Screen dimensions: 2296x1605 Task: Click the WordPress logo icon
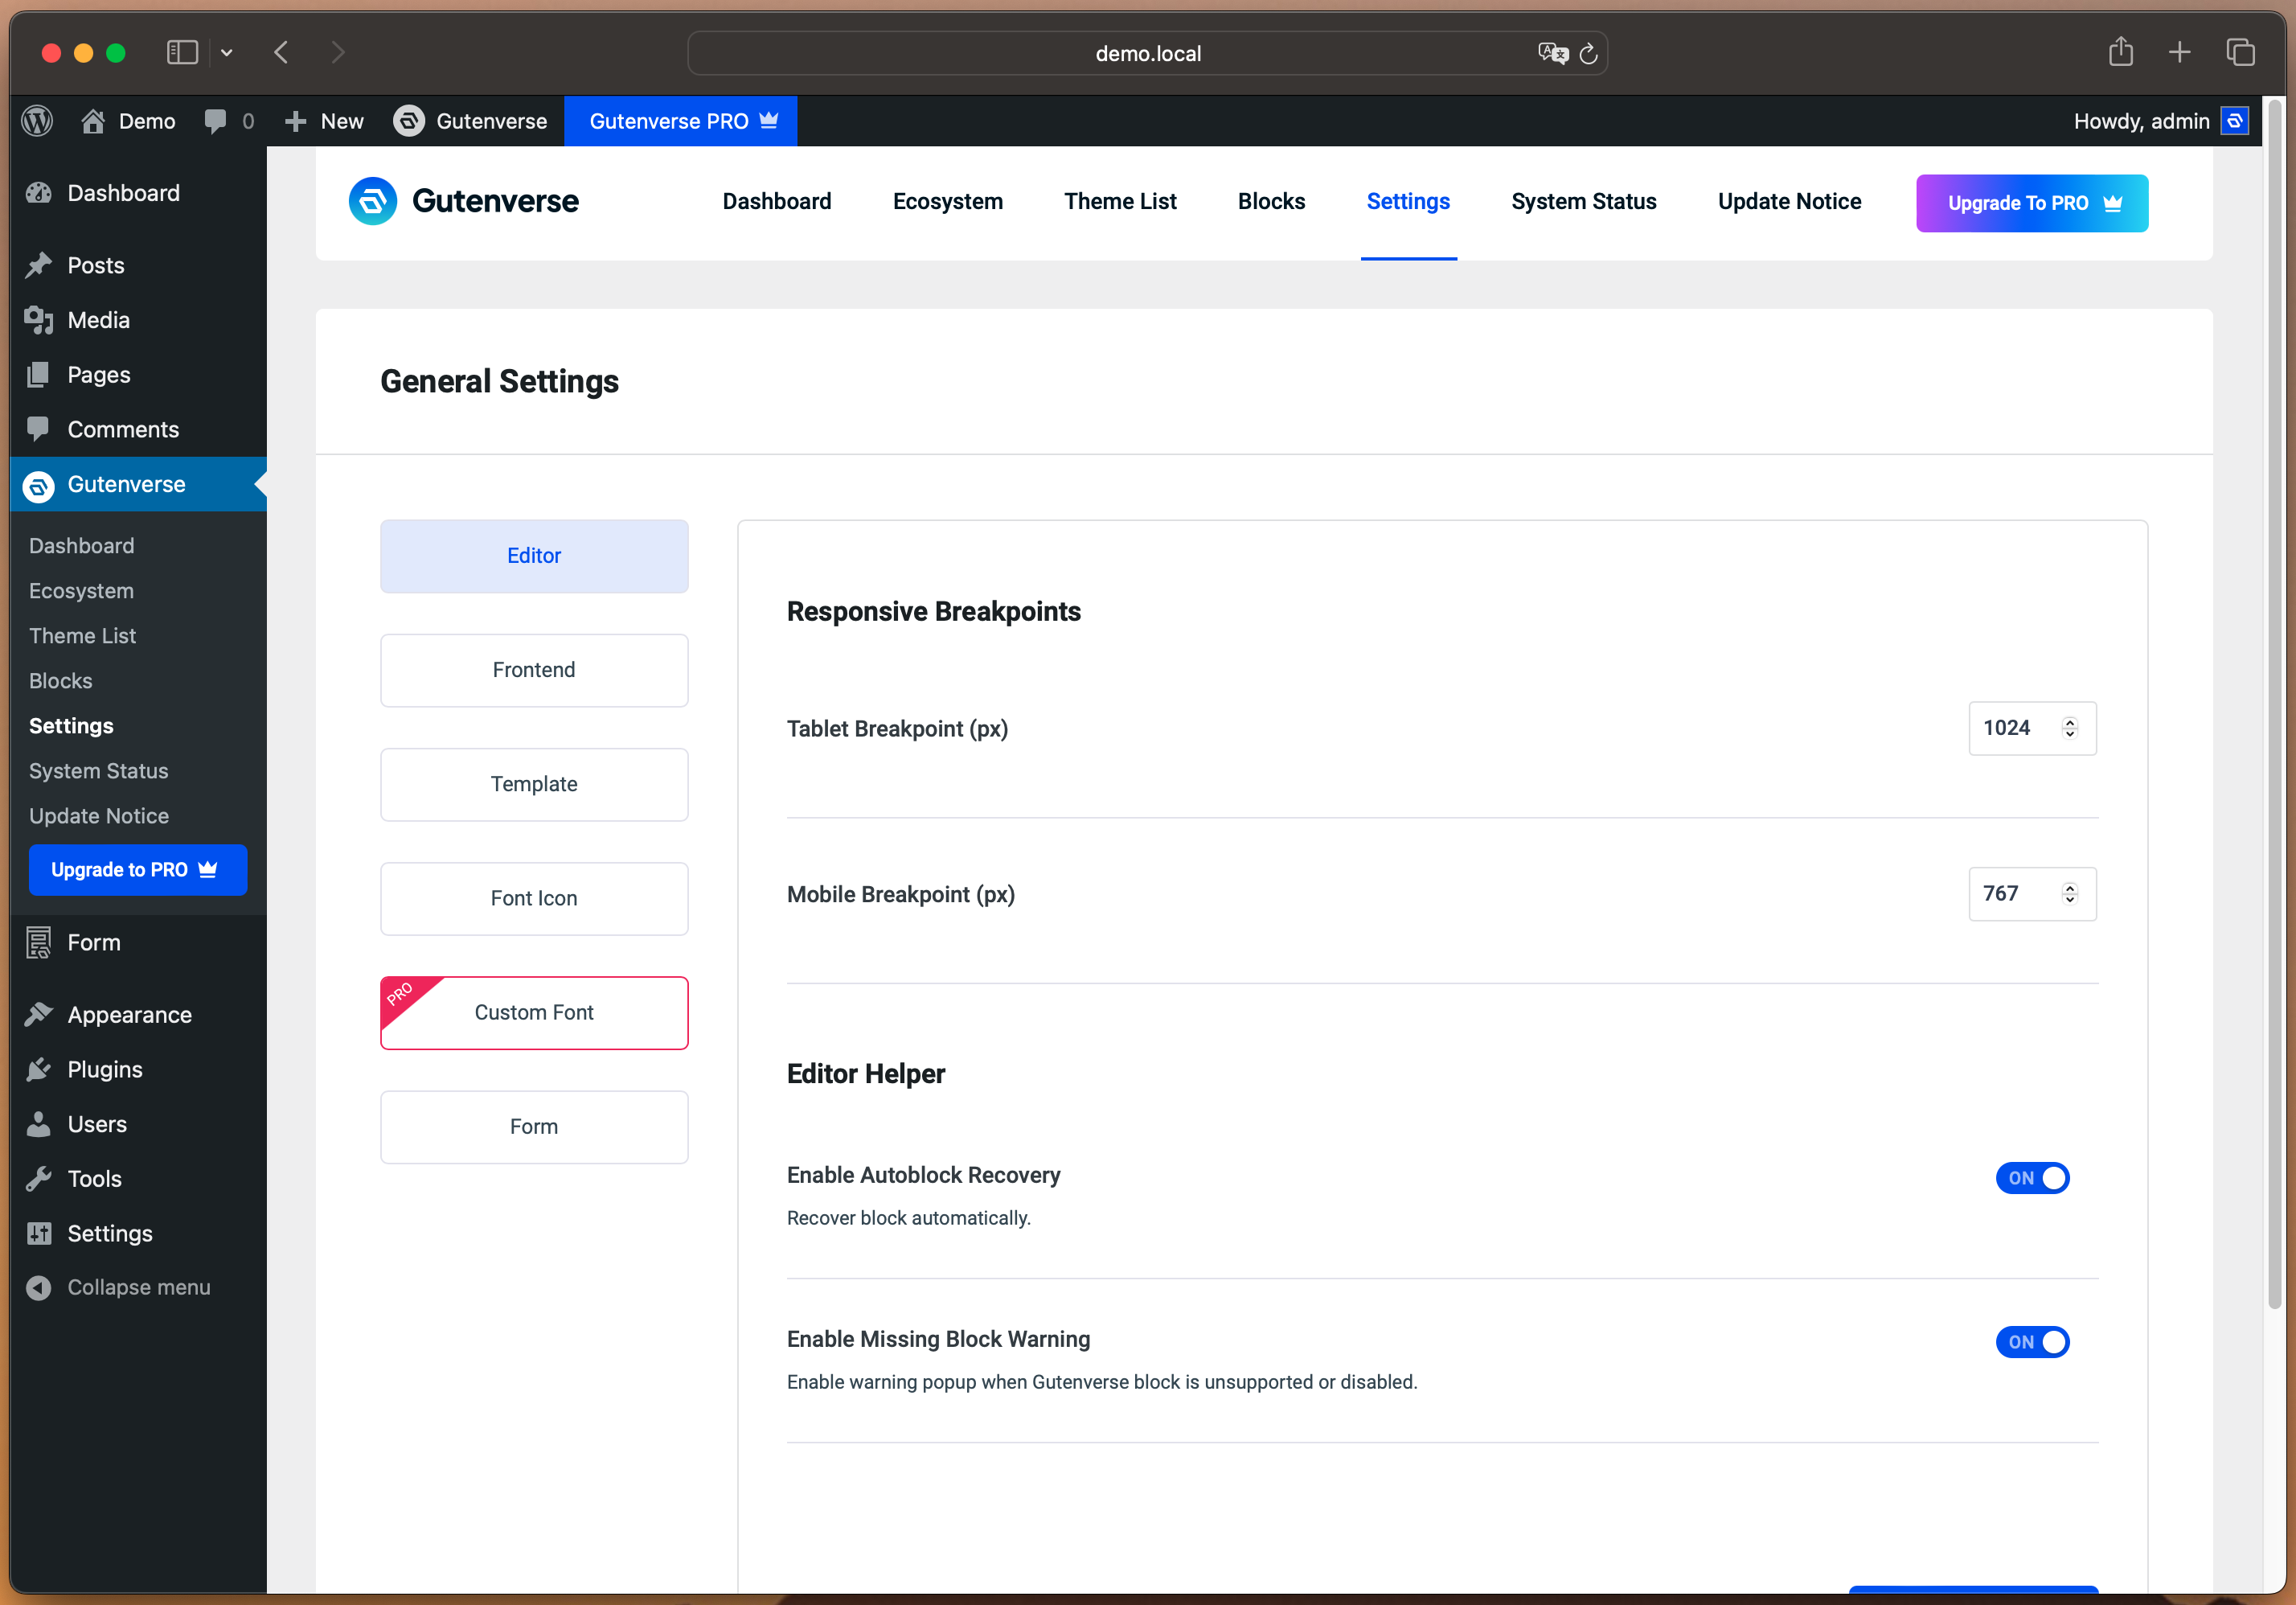coord(37,121)
